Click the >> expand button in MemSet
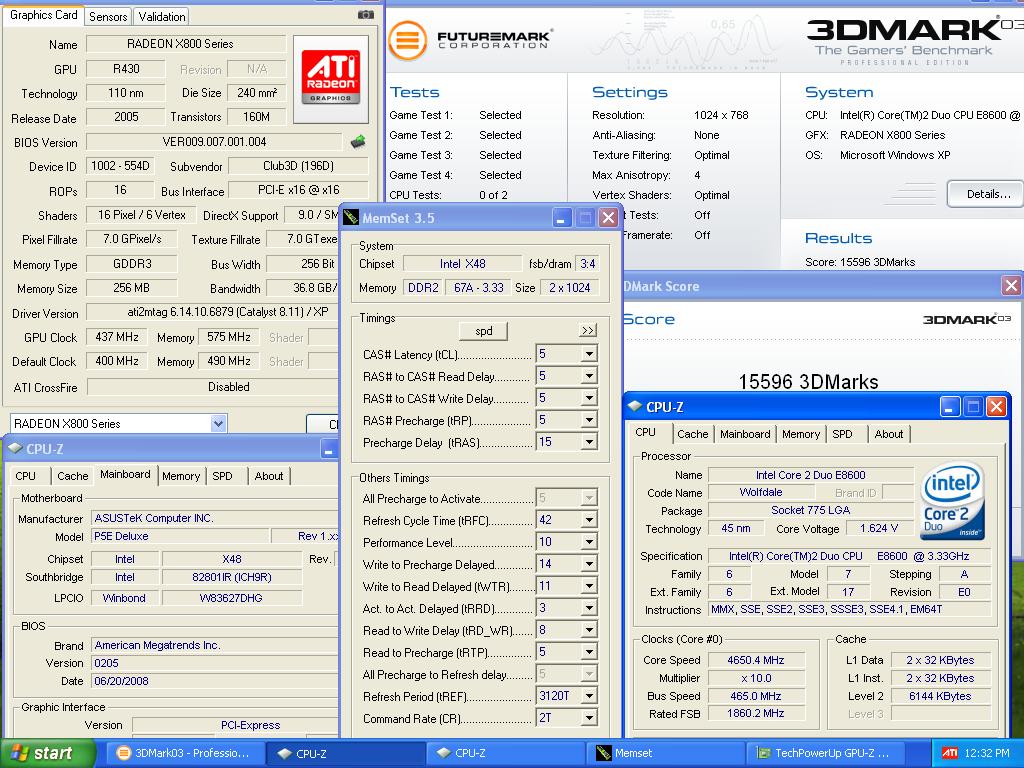This screenshot has width=1024, height=768. pos(588,330)
